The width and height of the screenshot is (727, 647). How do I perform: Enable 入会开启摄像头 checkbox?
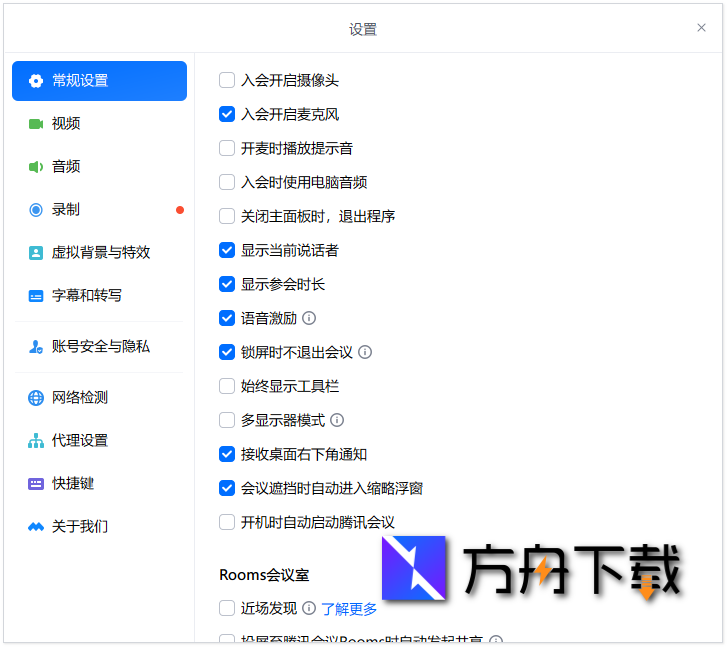(x=227, y=80)
